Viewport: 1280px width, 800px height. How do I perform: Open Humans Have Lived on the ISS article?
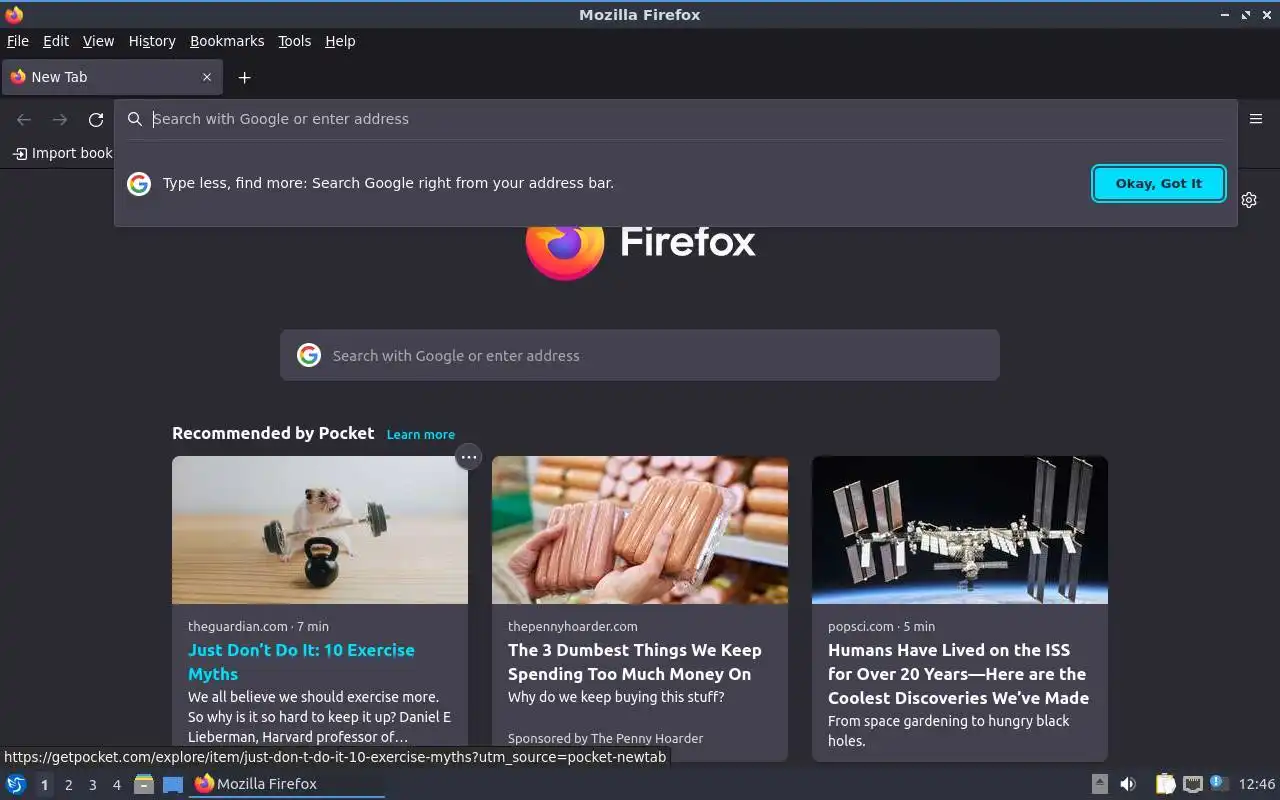pyautogui.click(x=958, y=674)
